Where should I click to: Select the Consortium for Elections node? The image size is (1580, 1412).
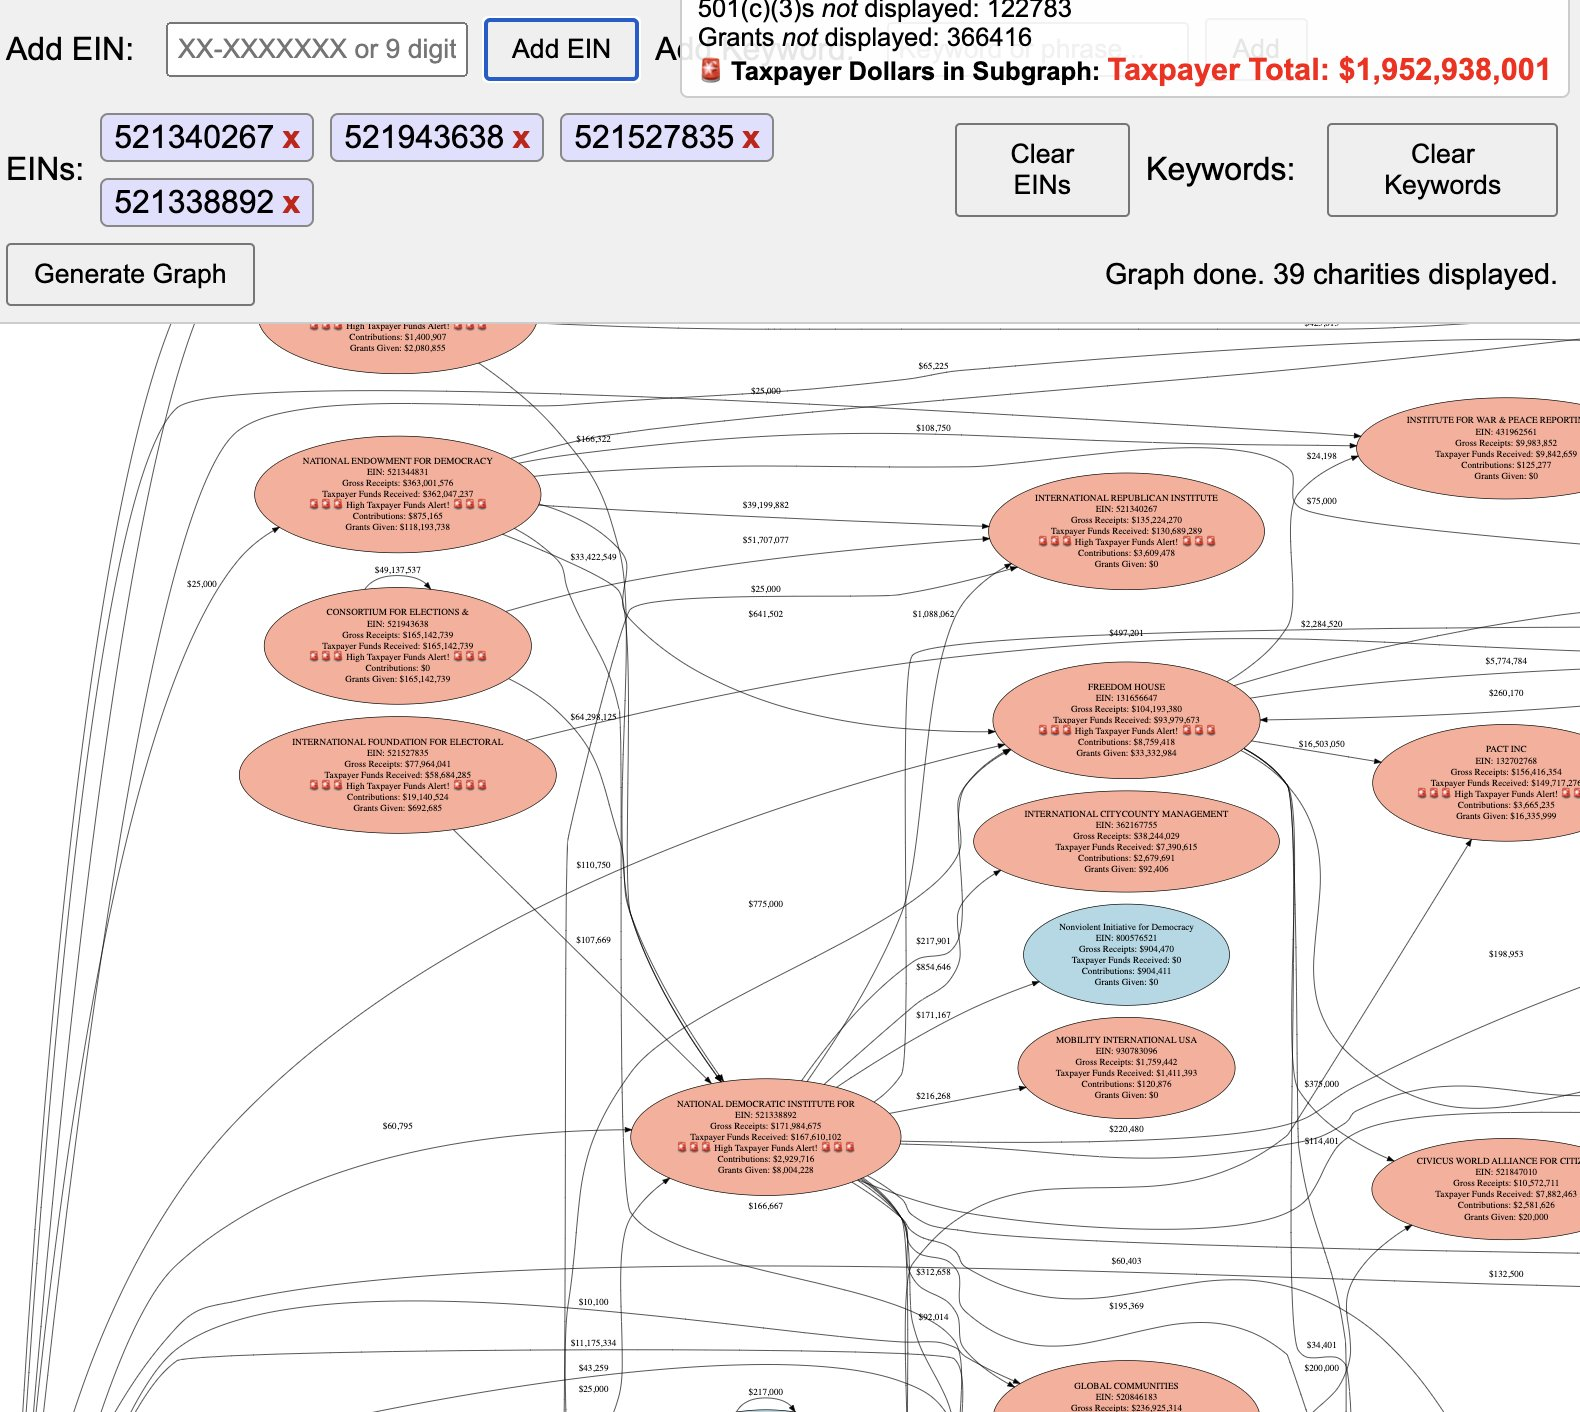pos(397,645)
